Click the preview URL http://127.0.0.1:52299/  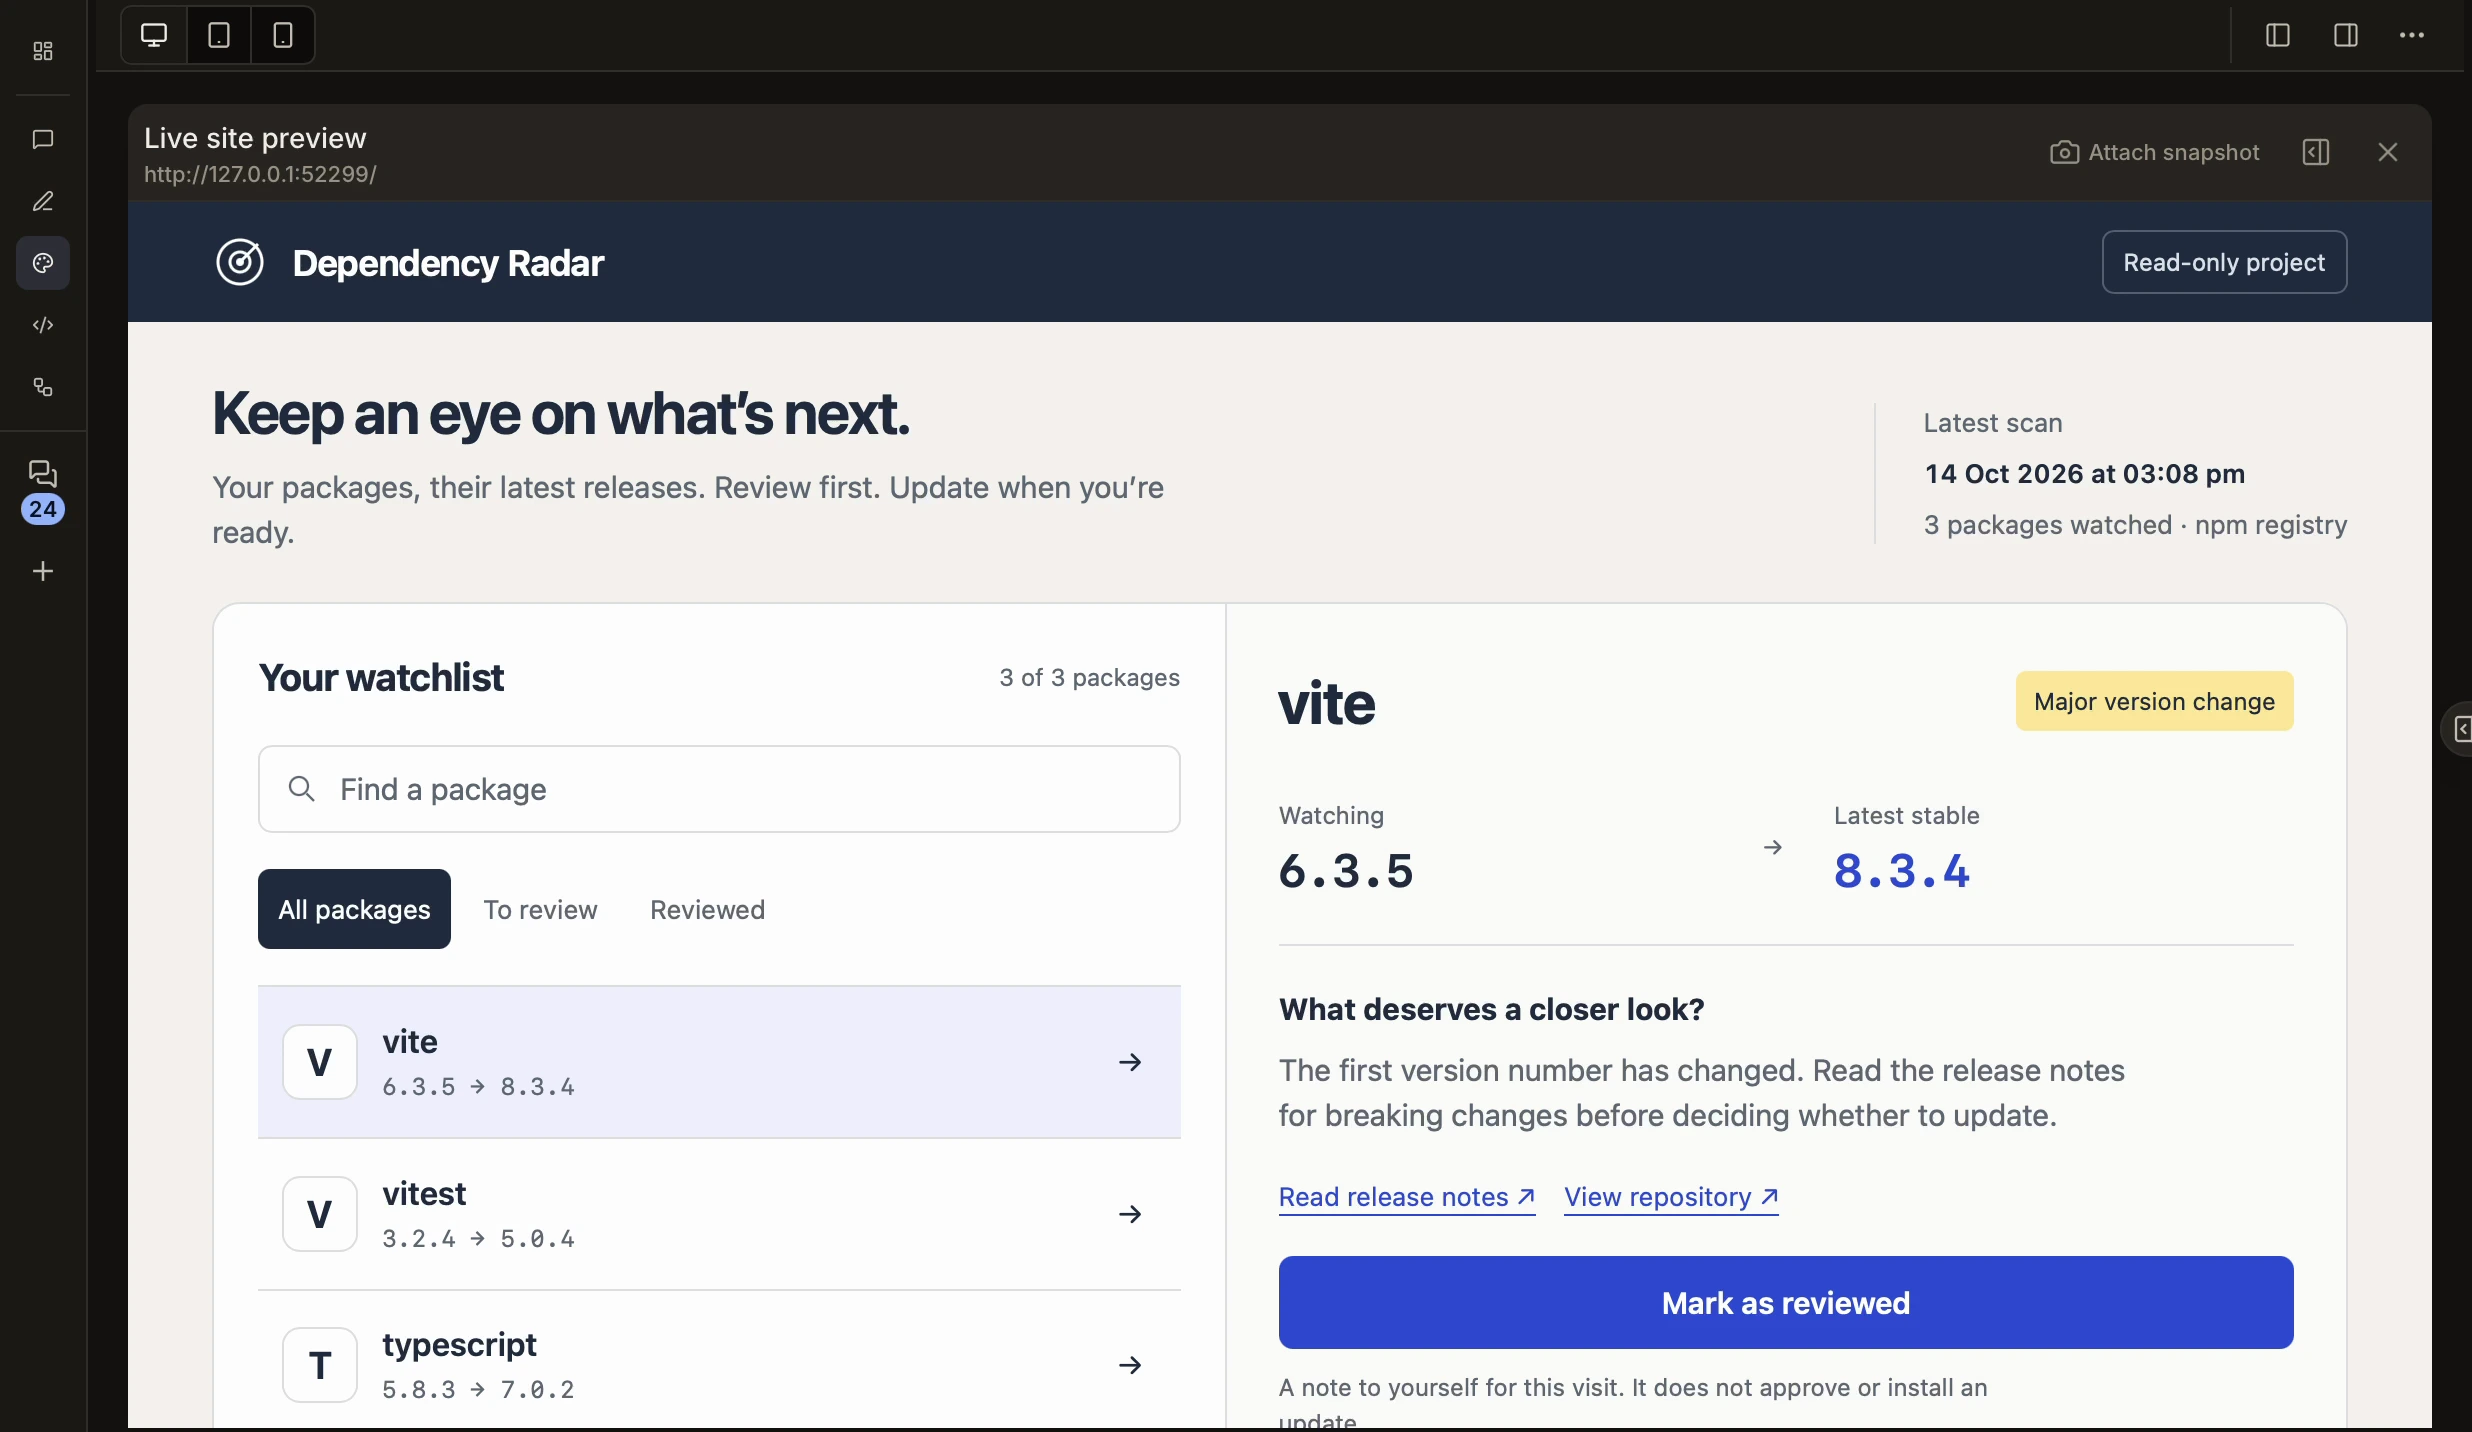tap(260, 174)
